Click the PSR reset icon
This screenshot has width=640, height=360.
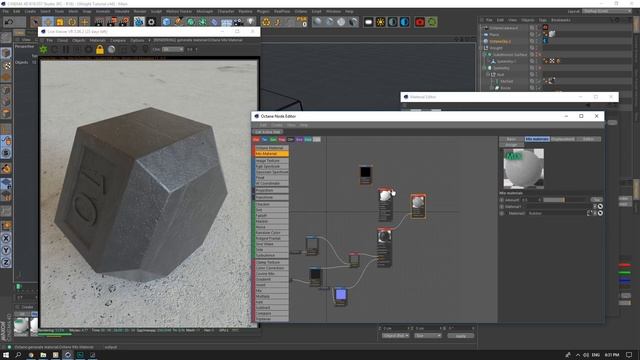click(302, 22)
